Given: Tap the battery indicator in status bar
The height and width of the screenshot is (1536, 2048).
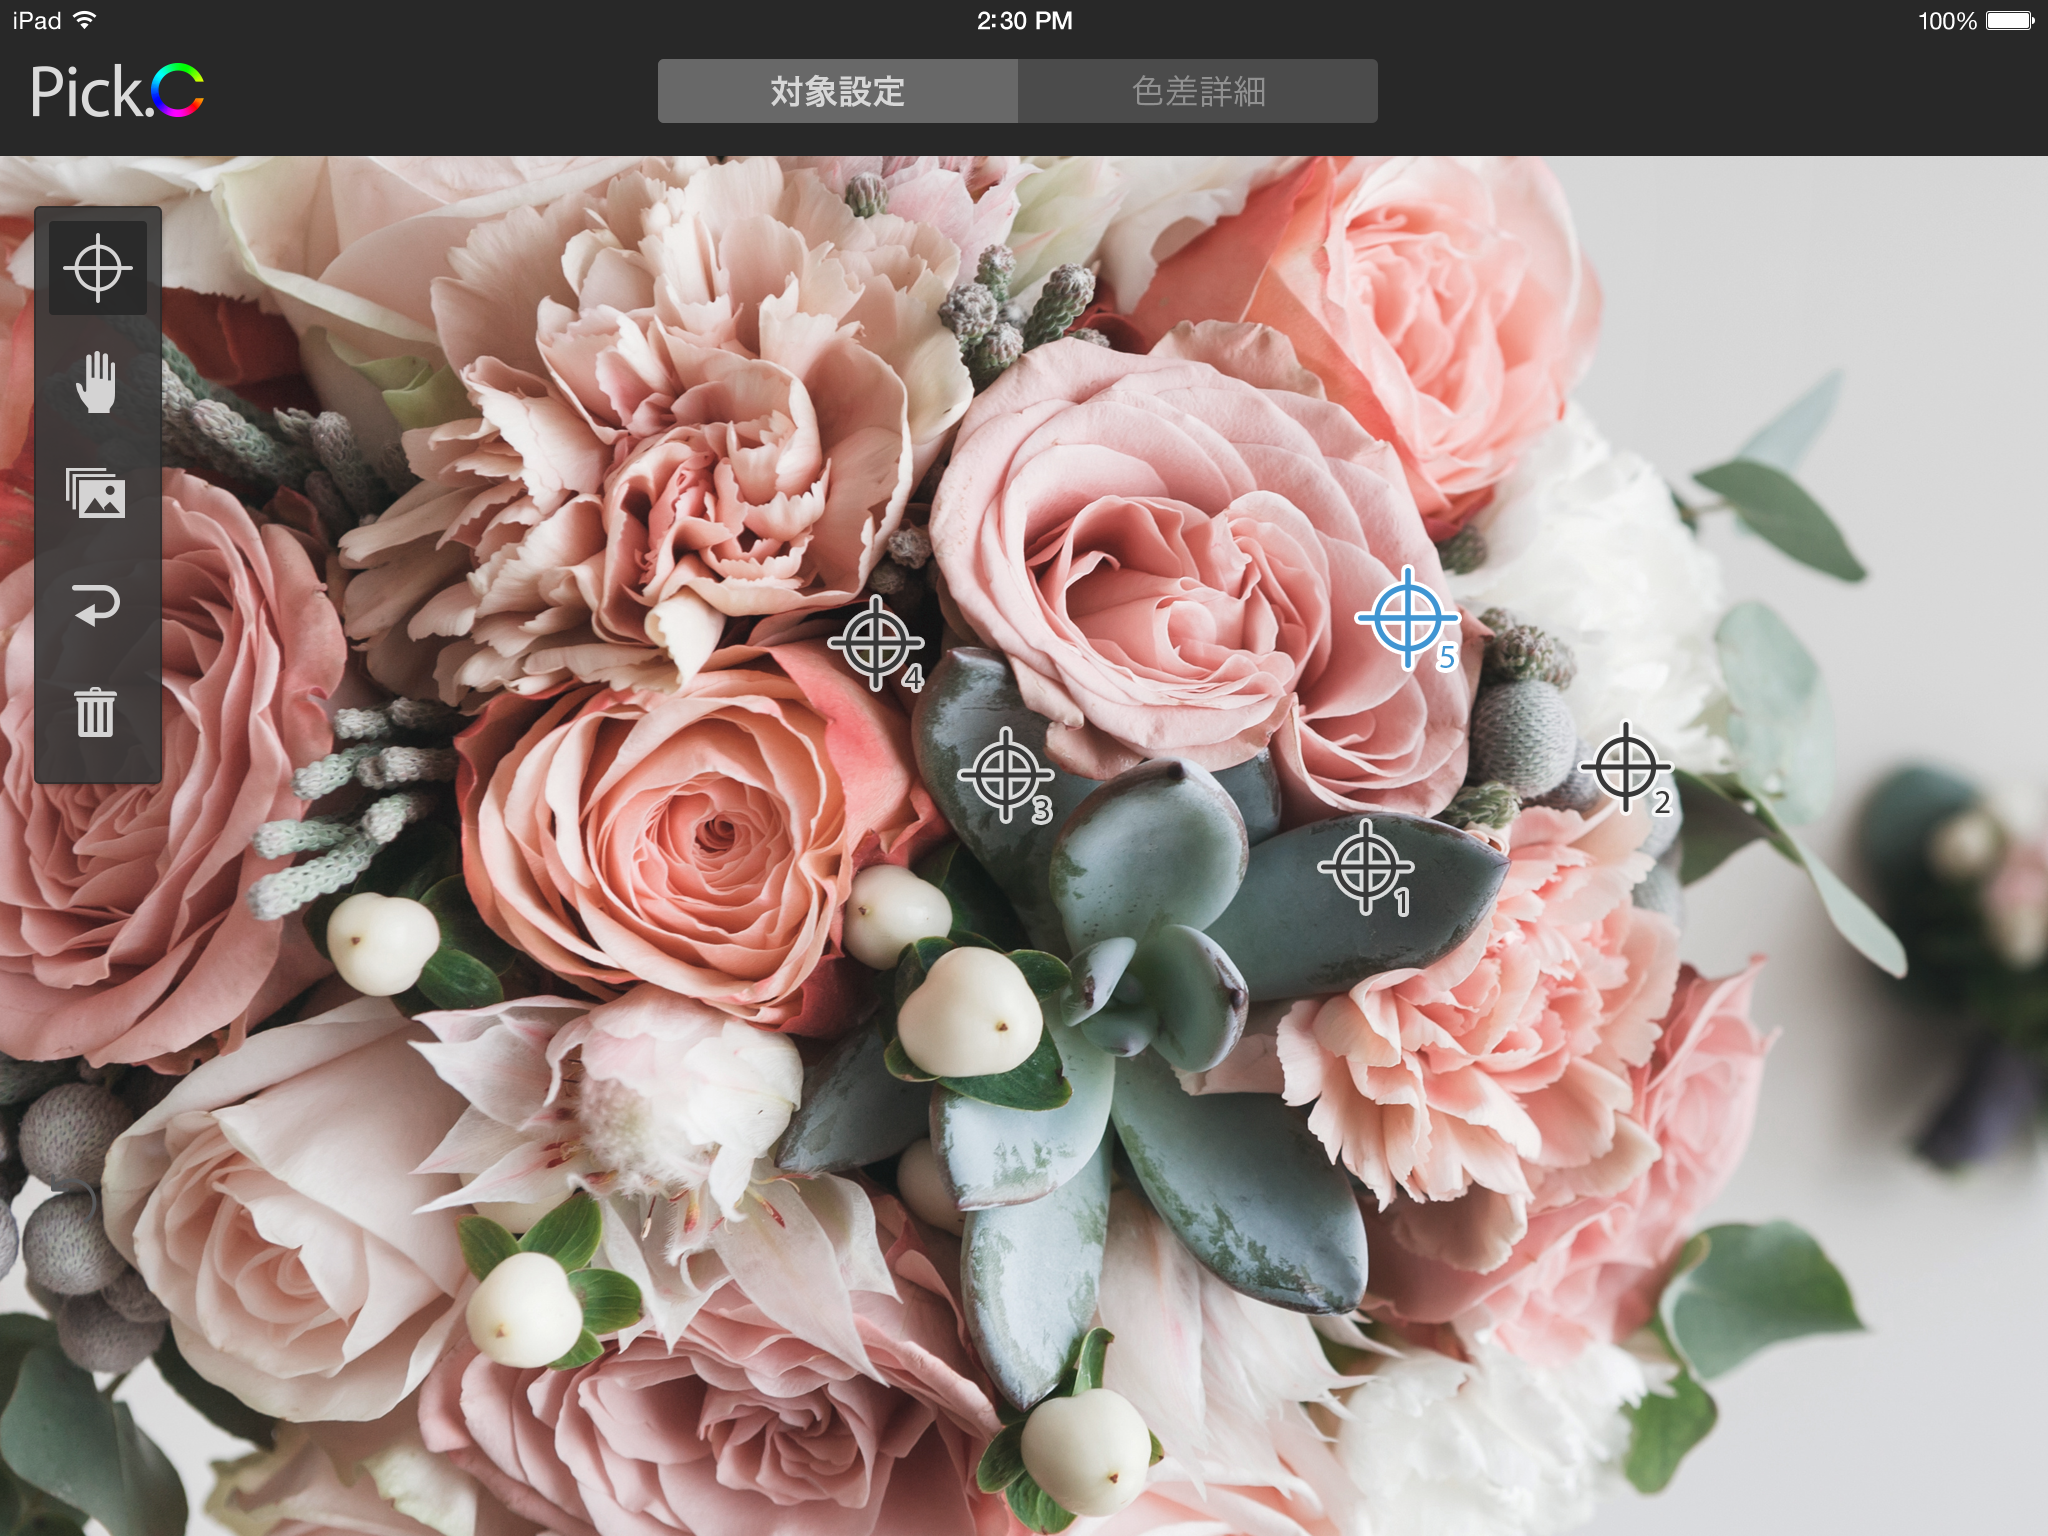Looking at the screenshot, I should pos(2008,21).
